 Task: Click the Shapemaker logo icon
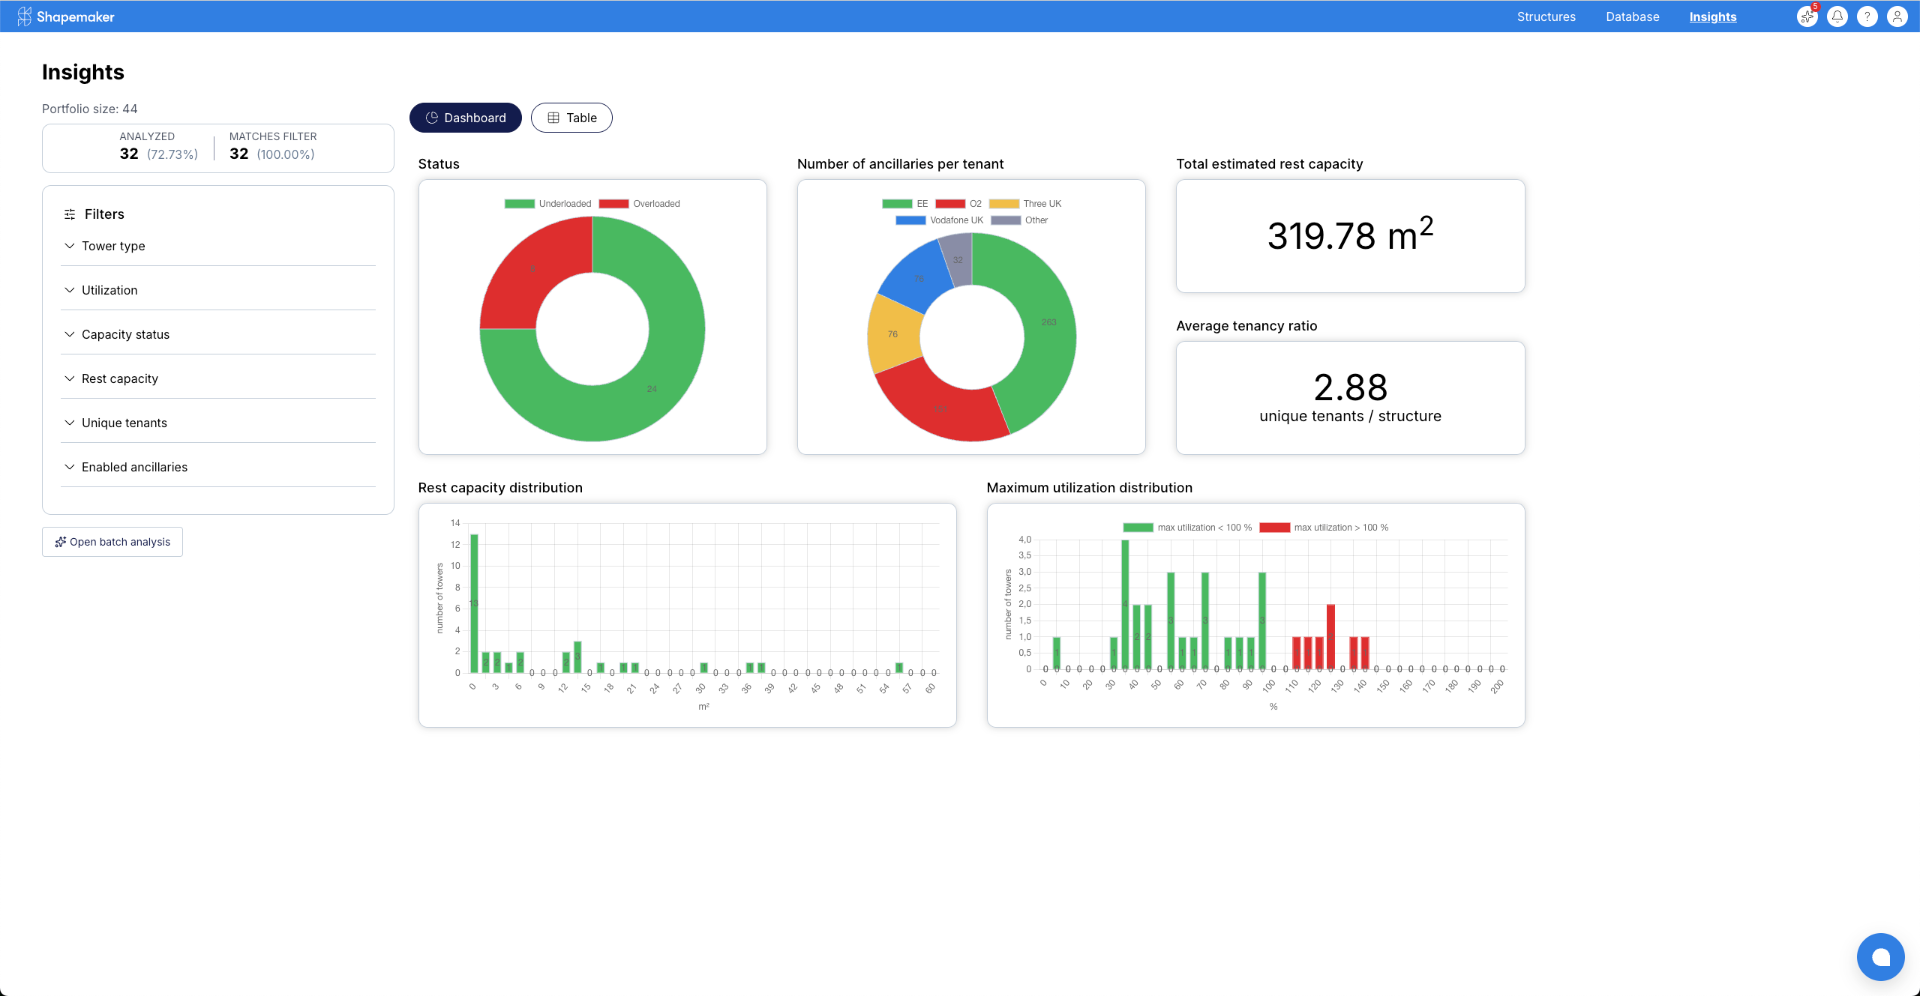(24, 17)
